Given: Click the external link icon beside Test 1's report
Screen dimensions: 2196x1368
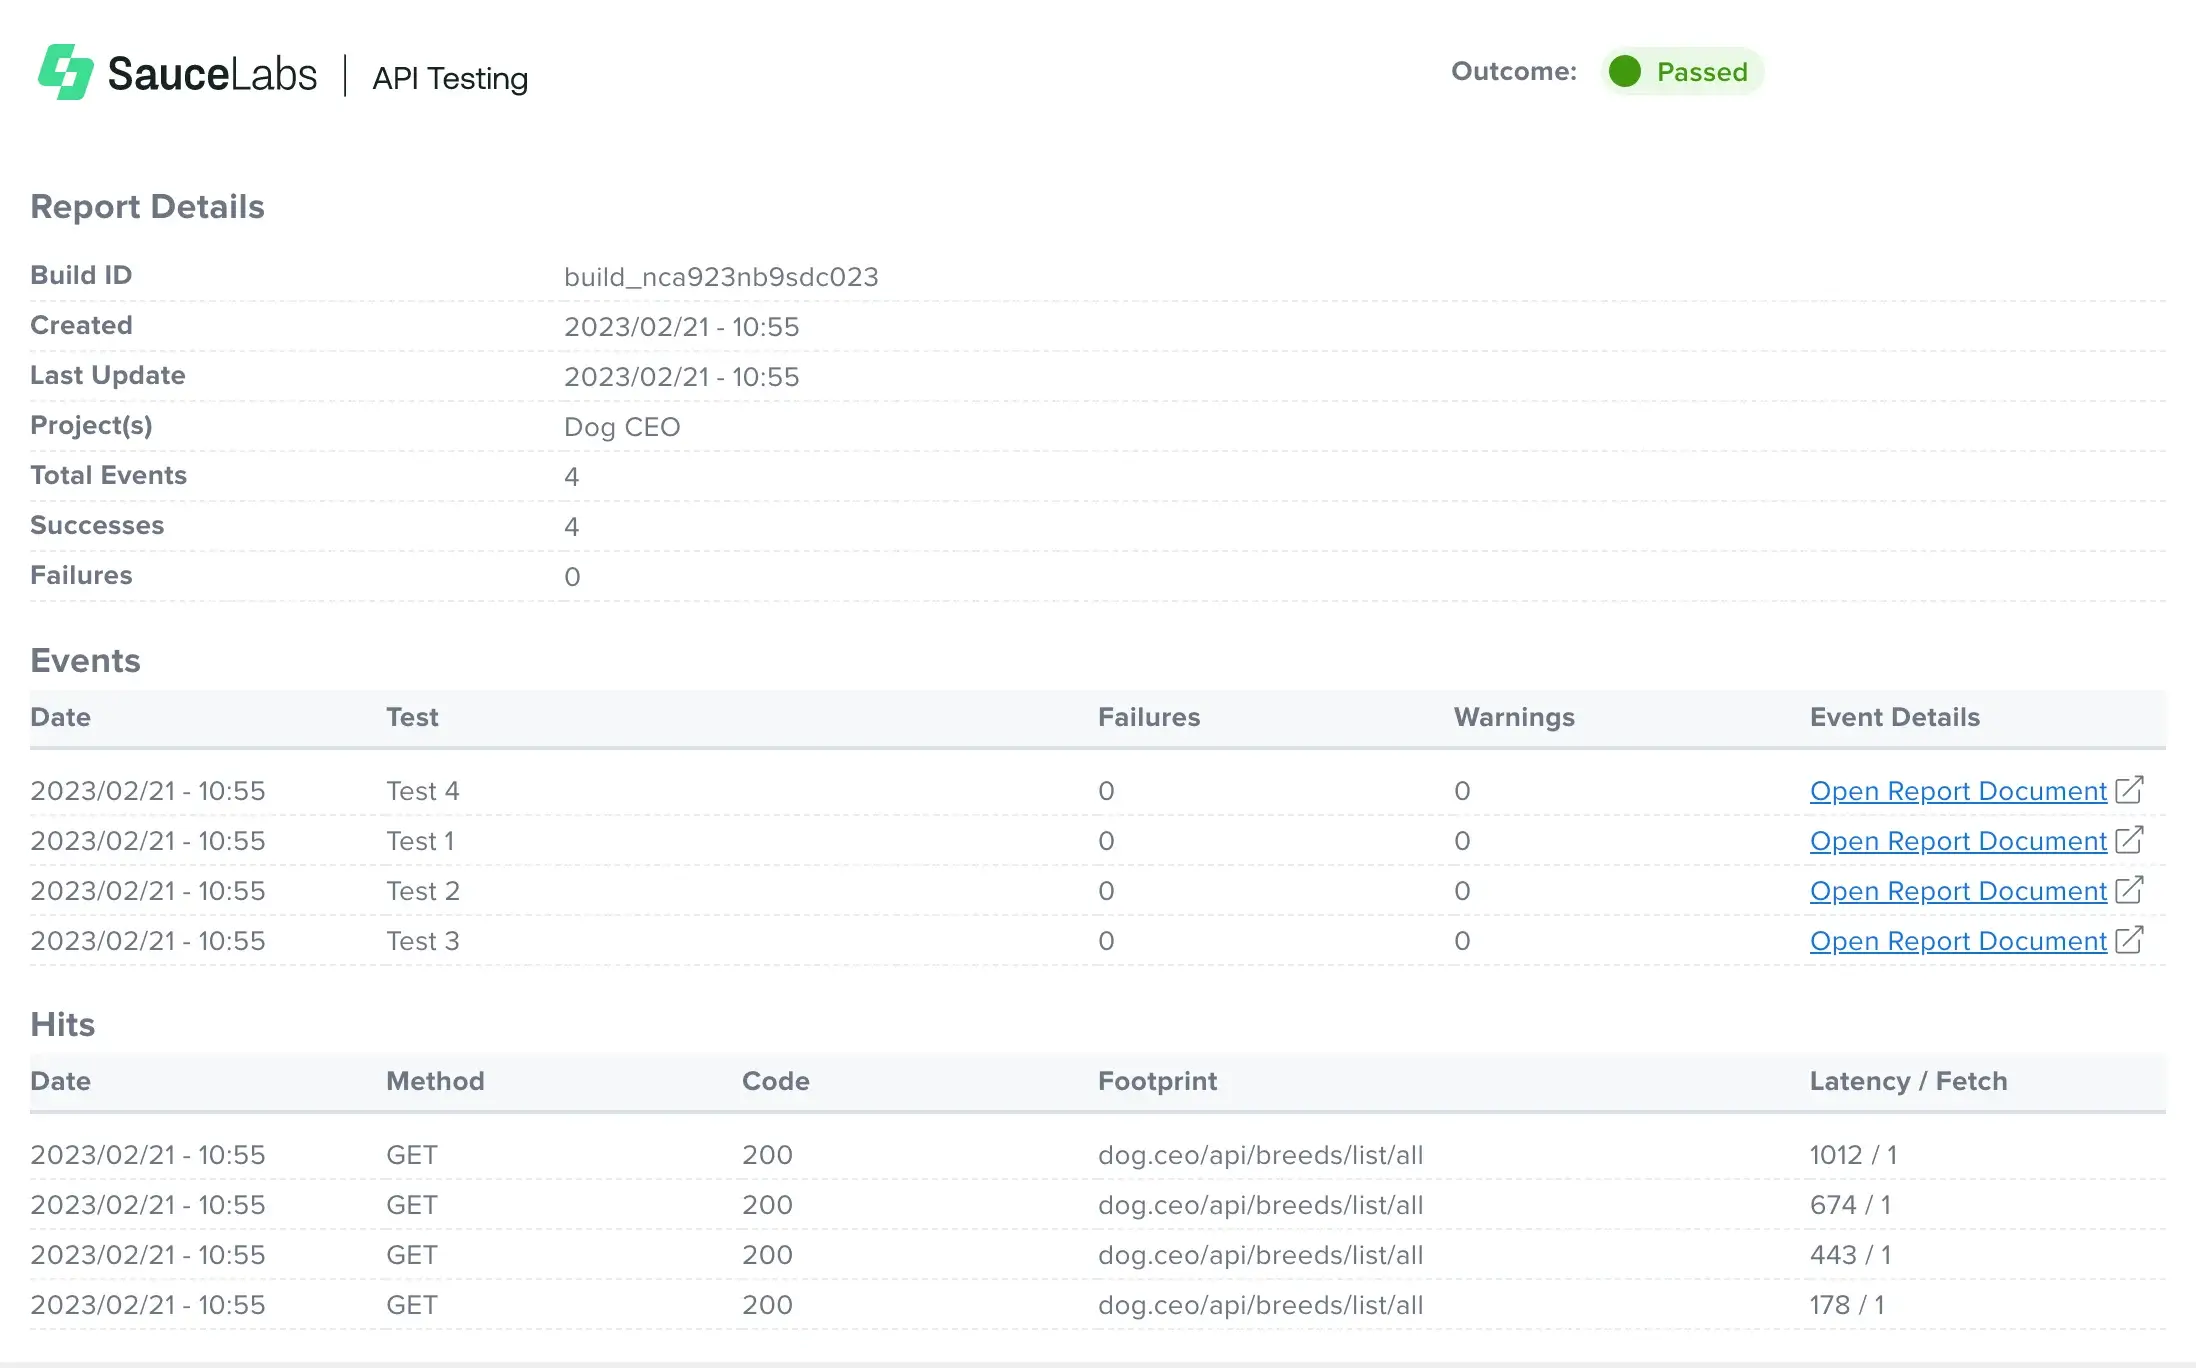Looking at the screenshot, I should (2130, 840).
